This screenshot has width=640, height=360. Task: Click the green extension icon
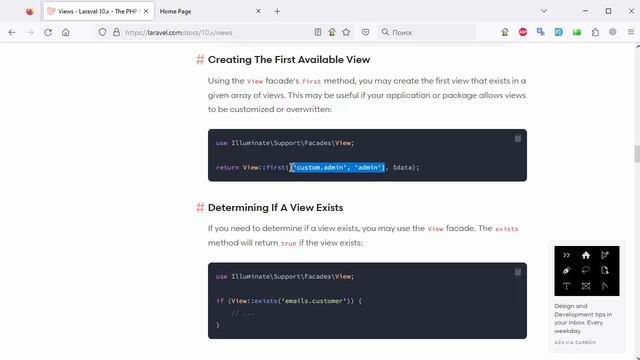coord(577,32)
